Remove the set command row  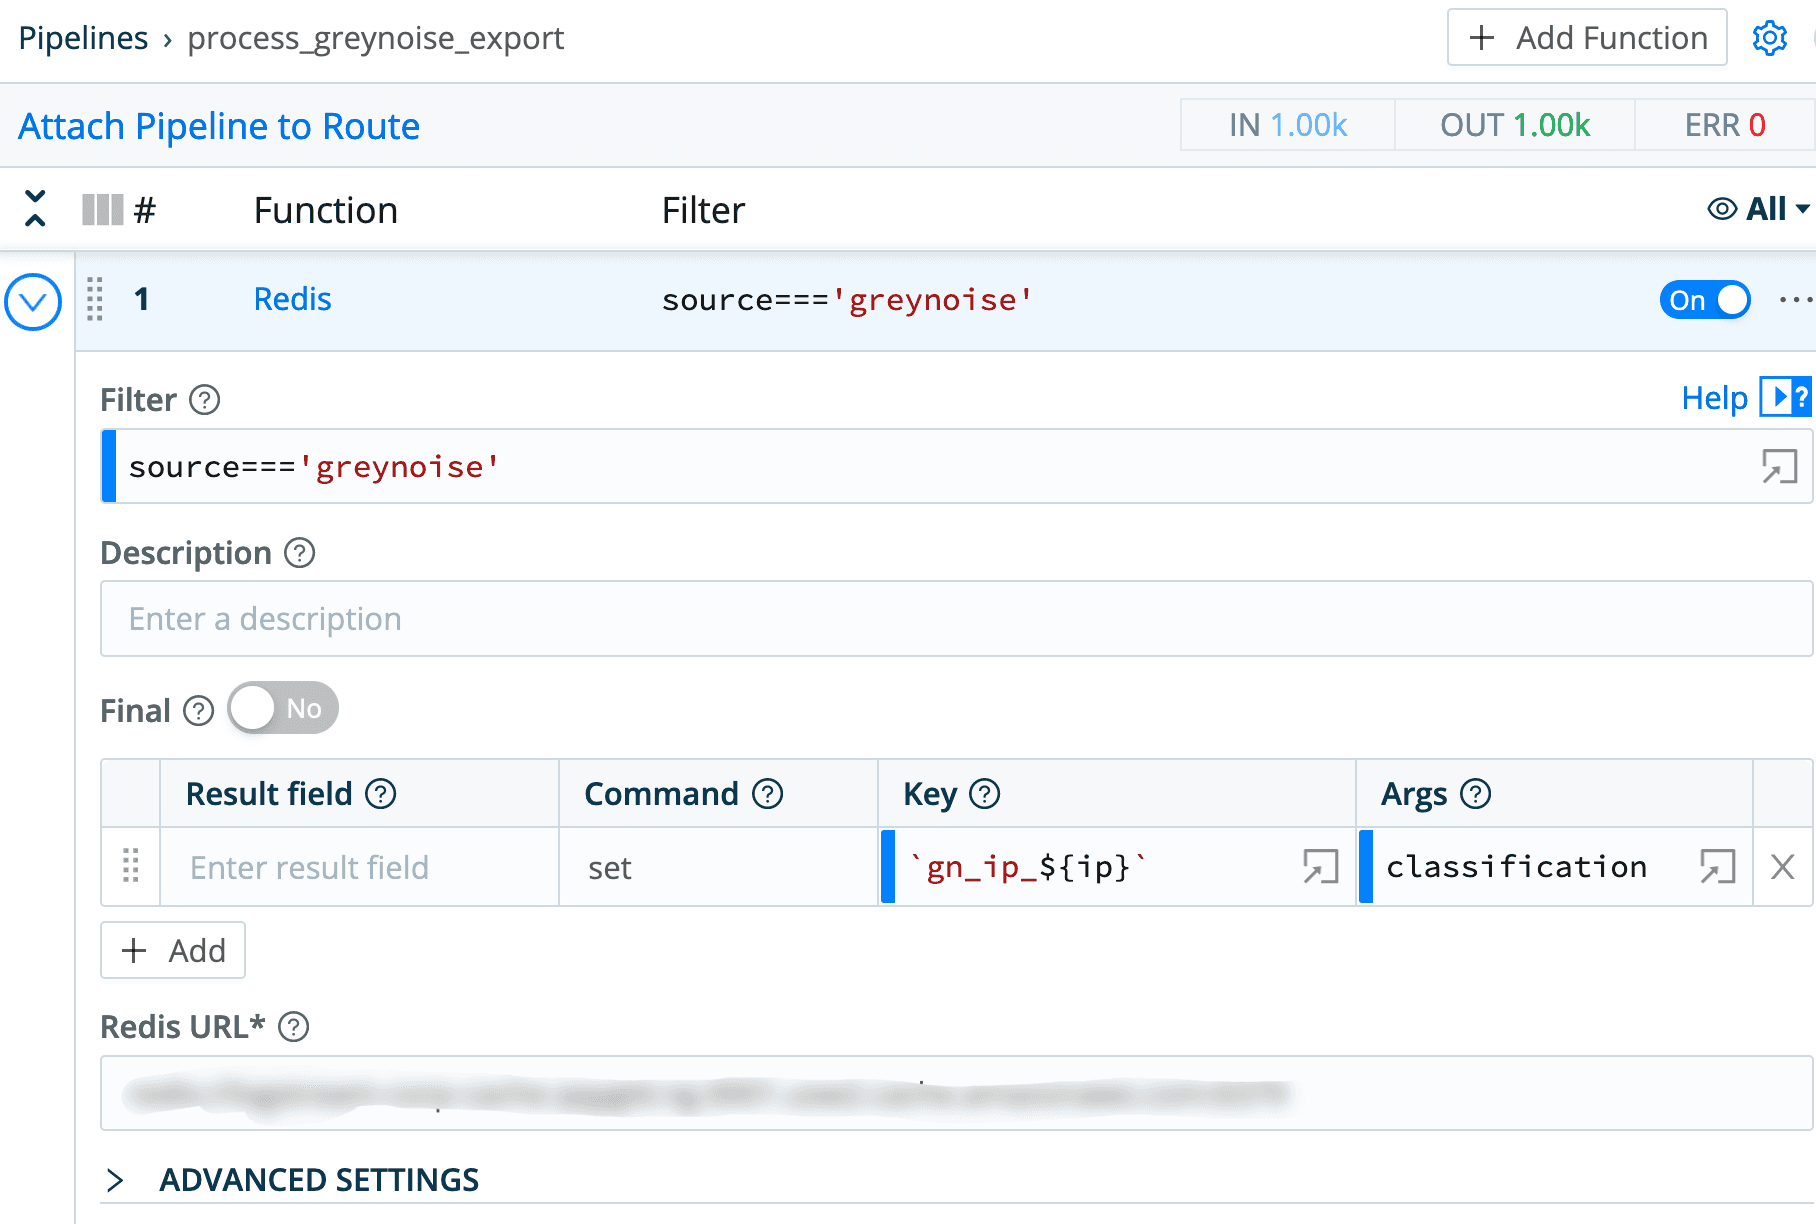pos(1782,866)
